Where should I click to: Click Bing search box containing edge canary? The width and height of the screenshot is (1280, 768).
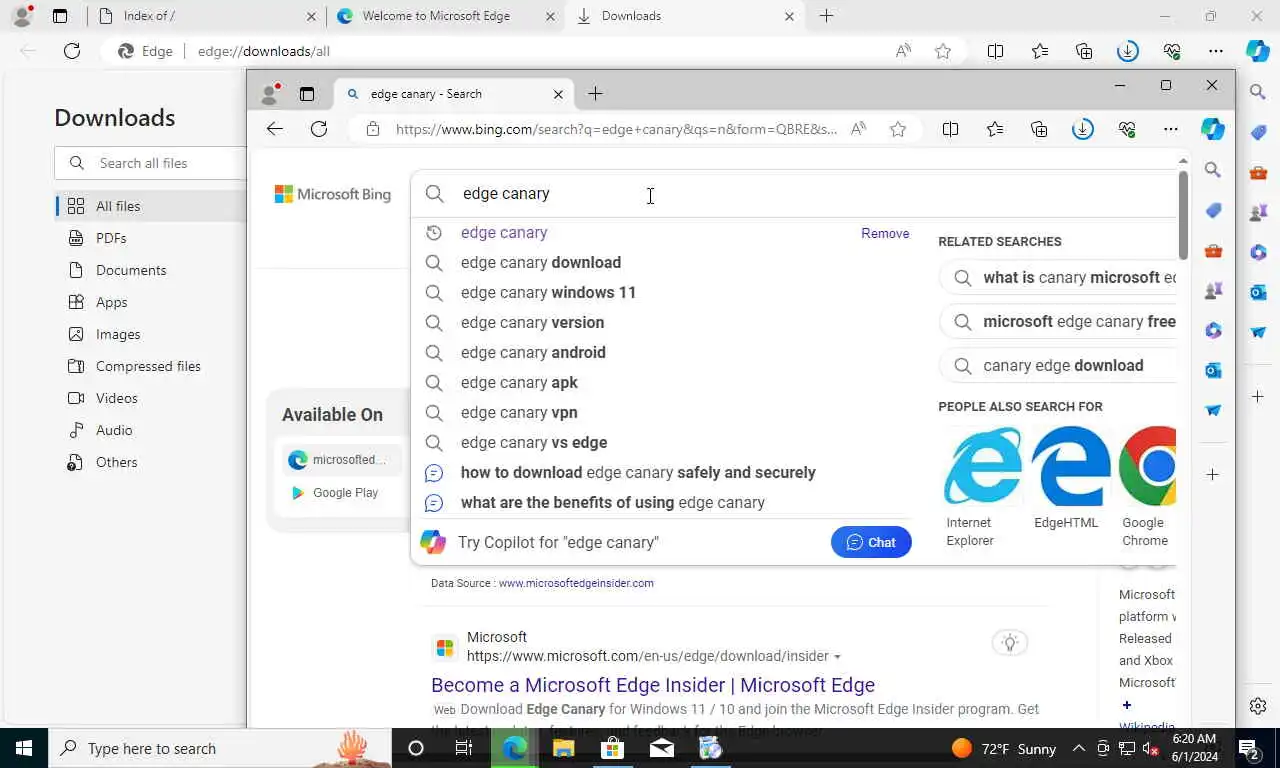[795, 194]
